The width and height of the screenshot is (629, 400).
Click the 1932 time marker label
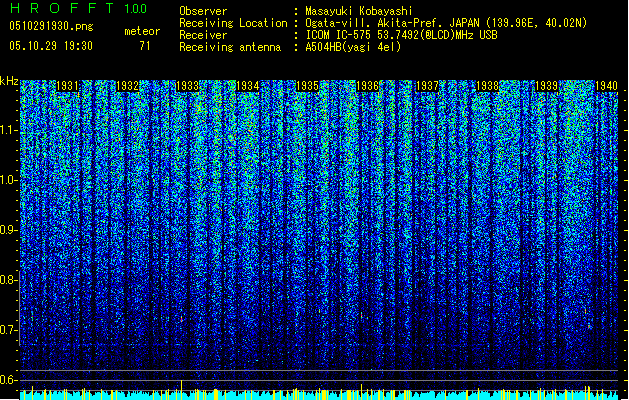127,86
